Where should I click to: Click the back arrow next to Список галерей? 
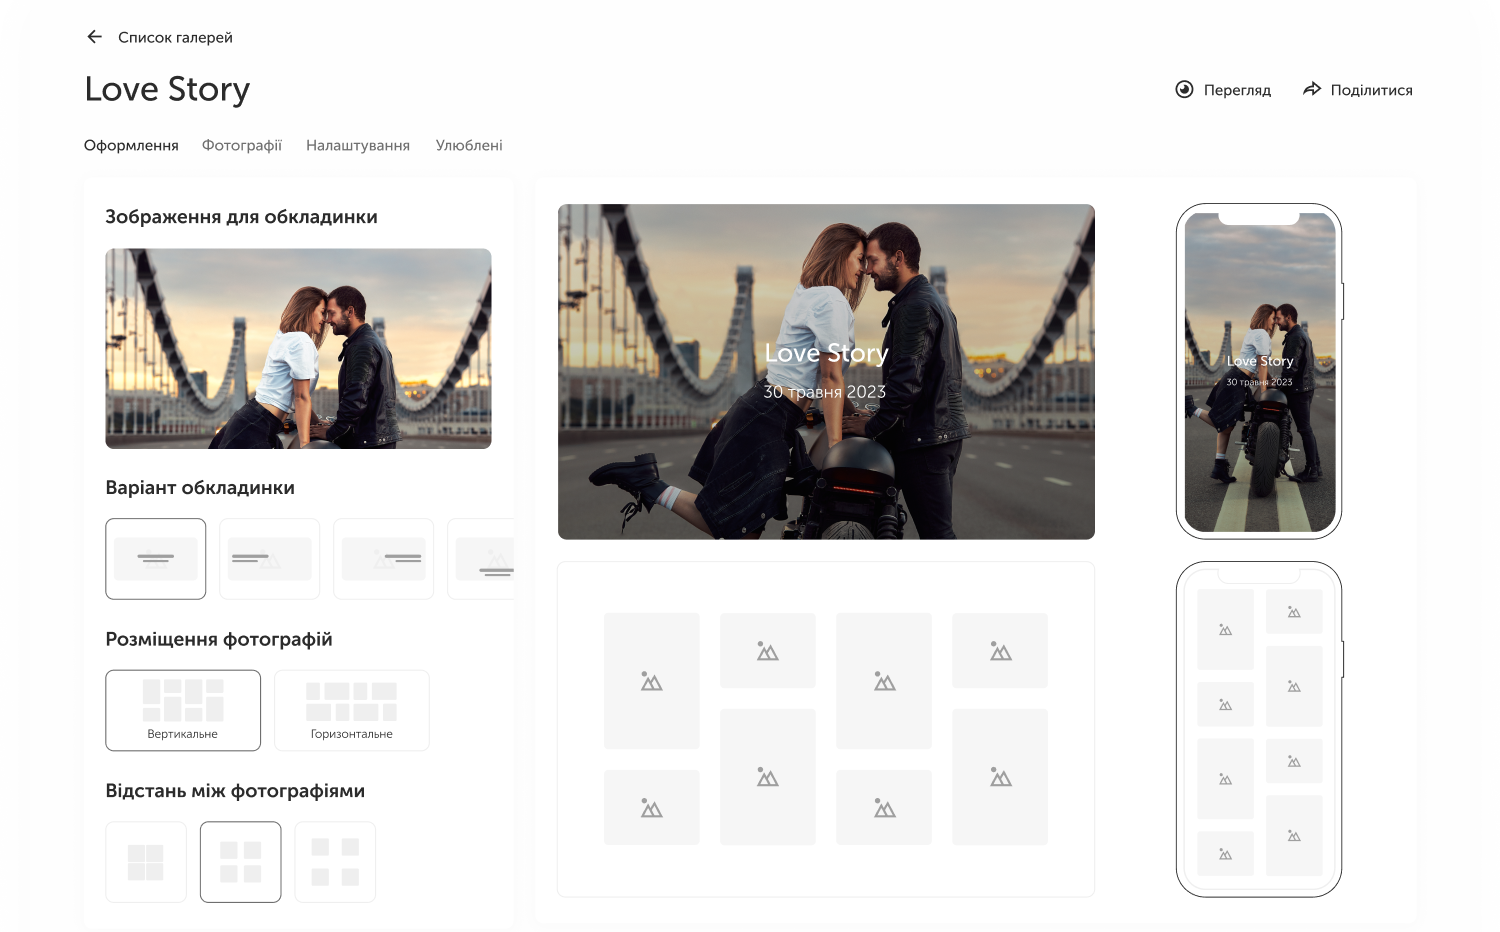[x=95, y=37]
